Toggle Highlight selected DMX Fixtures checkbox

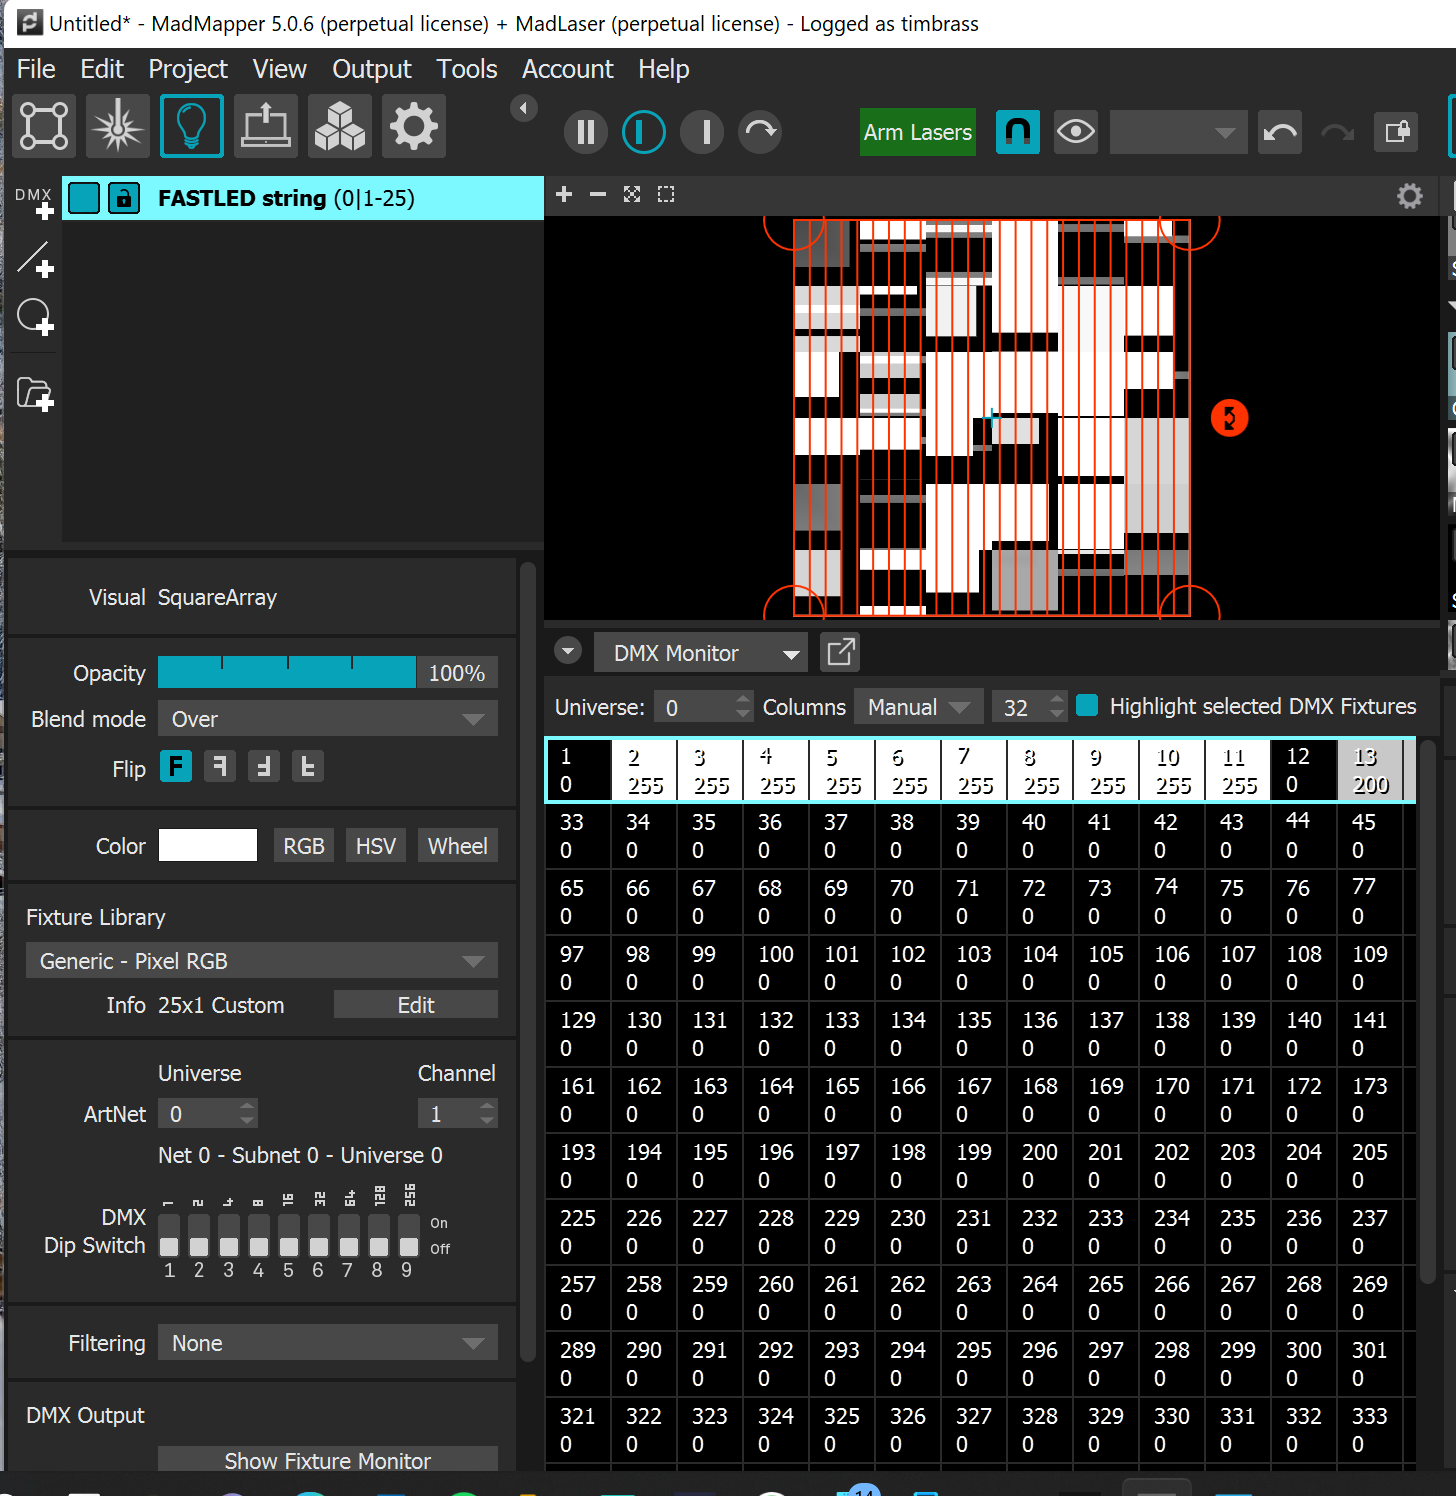coord(1087,706)
